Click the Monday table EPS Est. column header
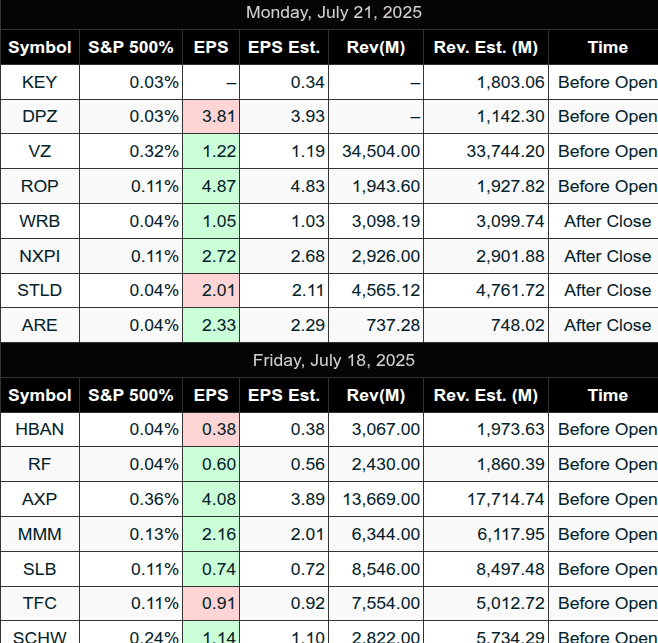The width and height of the screenshot is (658, 643). (x=284, y=47)
